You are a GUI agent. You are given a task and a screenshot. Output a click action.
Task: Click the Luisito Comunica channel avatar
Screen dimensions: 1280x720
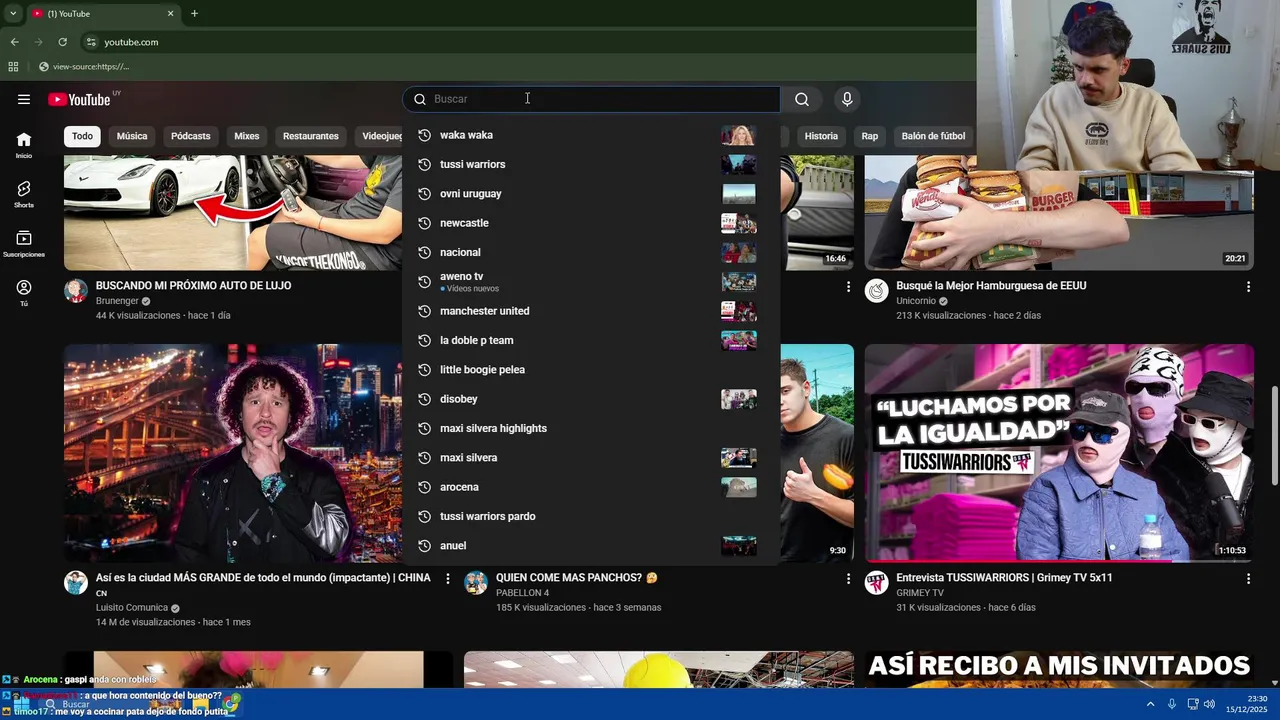(x=76, y=583)
